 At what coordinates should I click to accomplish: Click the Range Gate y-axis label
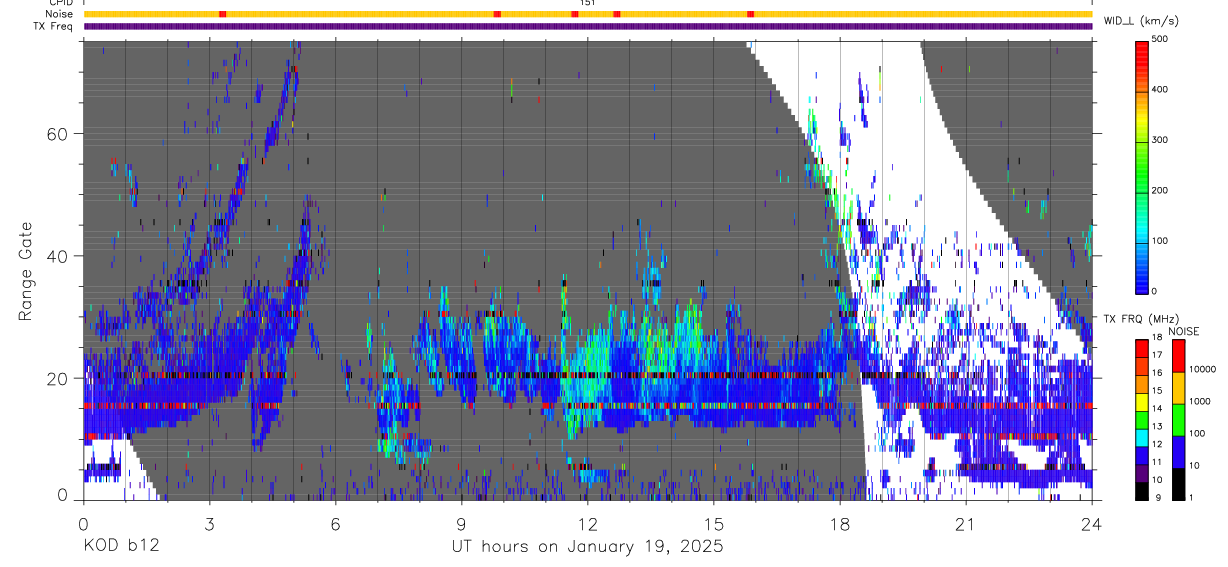(x=26, y=272)
